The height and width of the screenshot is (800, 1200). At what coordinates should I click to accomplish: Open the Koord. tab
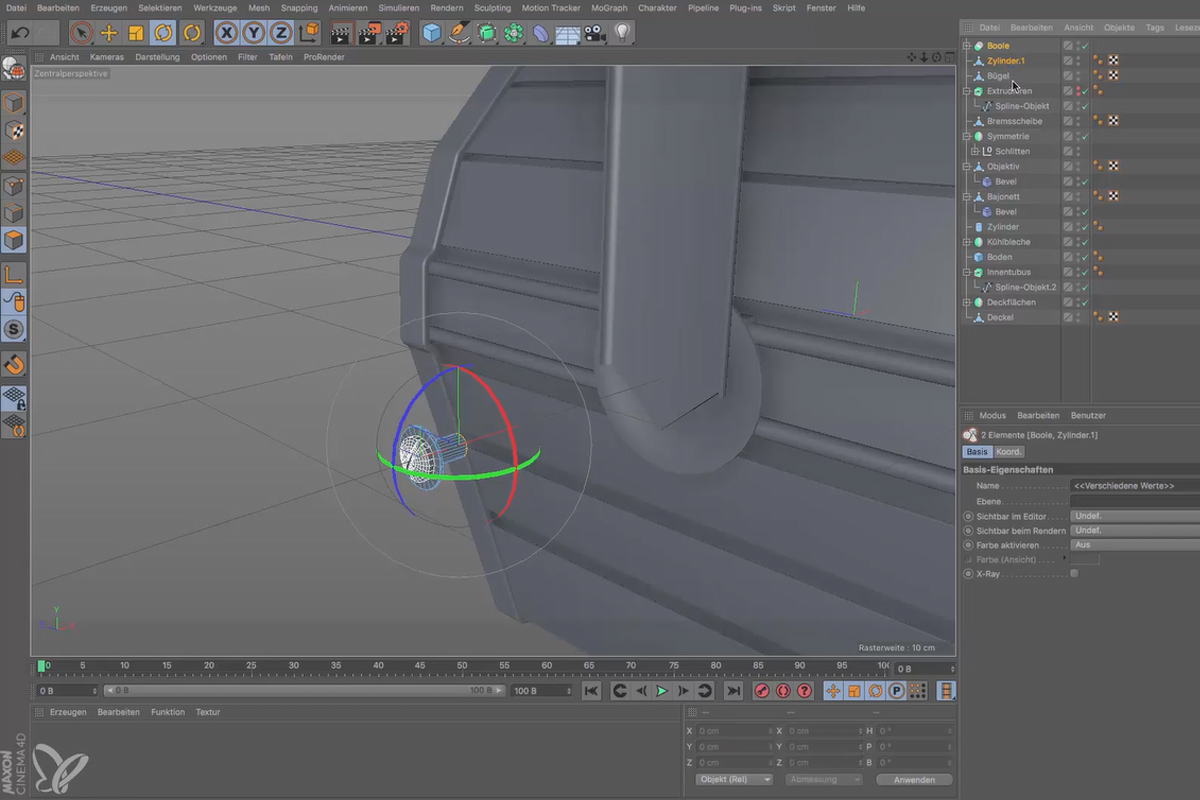click(x=1009, y=452)
